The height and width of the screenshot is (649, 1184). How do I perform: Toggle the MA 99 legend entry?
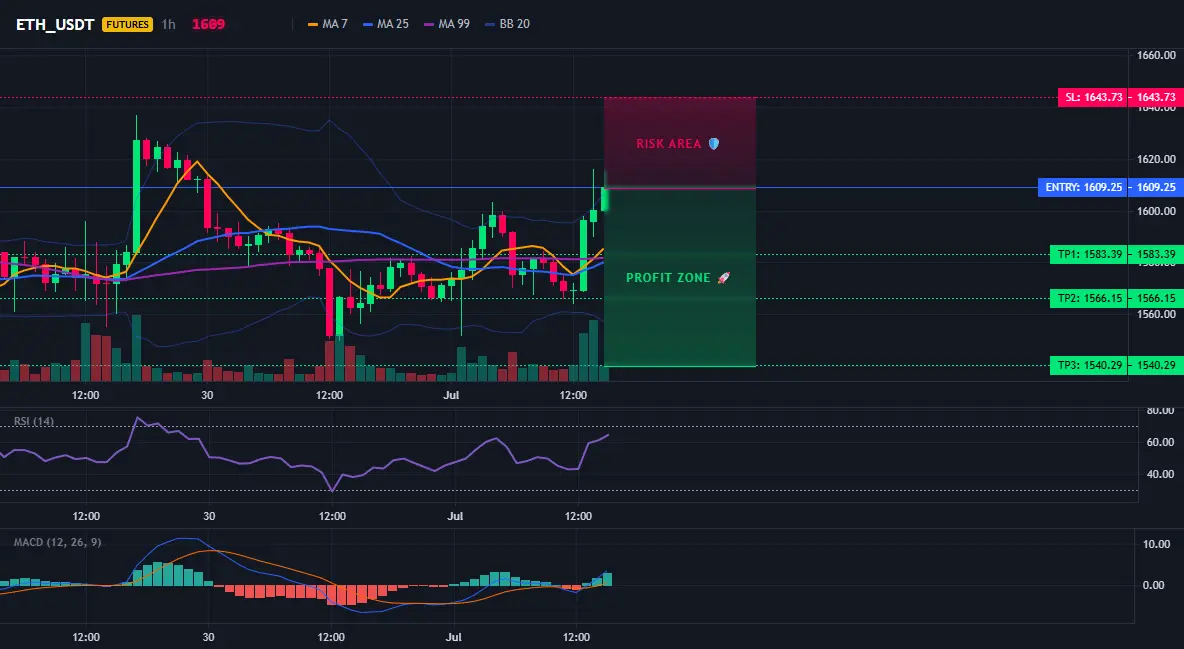pyautogui.click(x=447, y=24)
